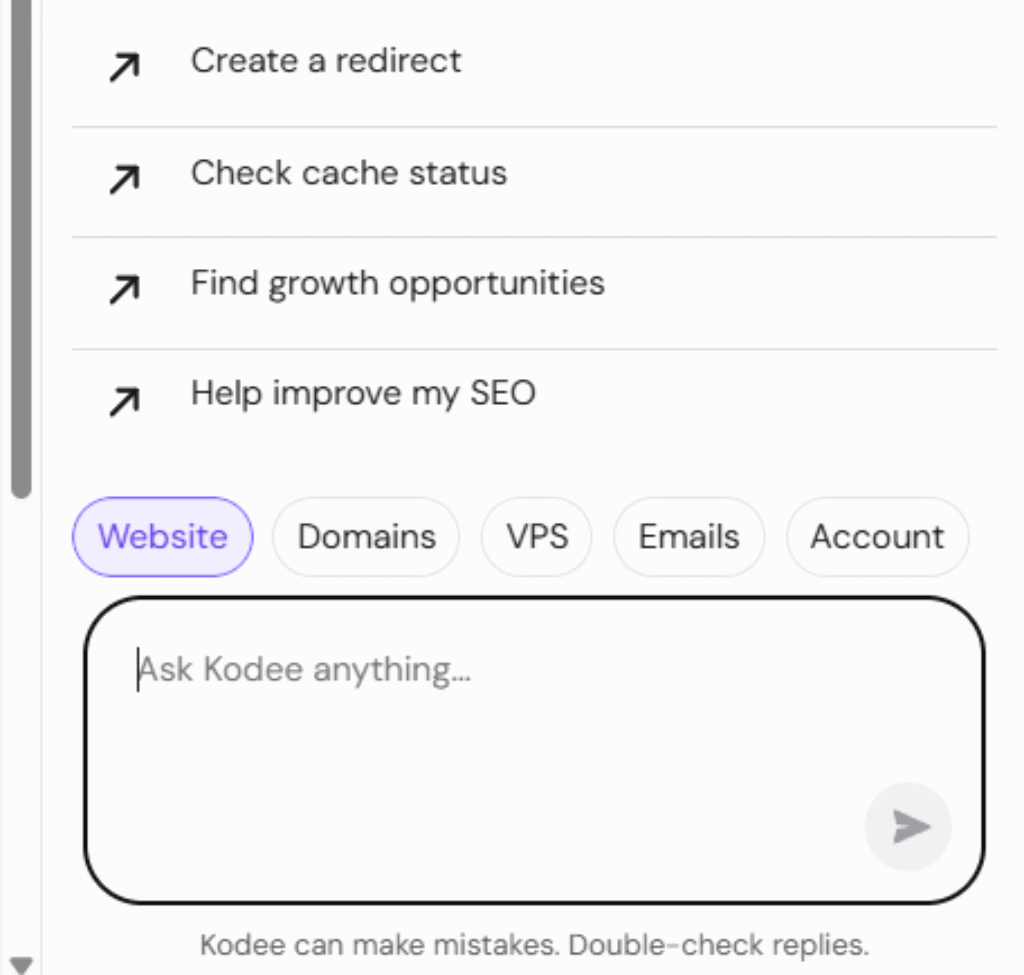
Task: Select the Website category chip
Action: [162, 537]
